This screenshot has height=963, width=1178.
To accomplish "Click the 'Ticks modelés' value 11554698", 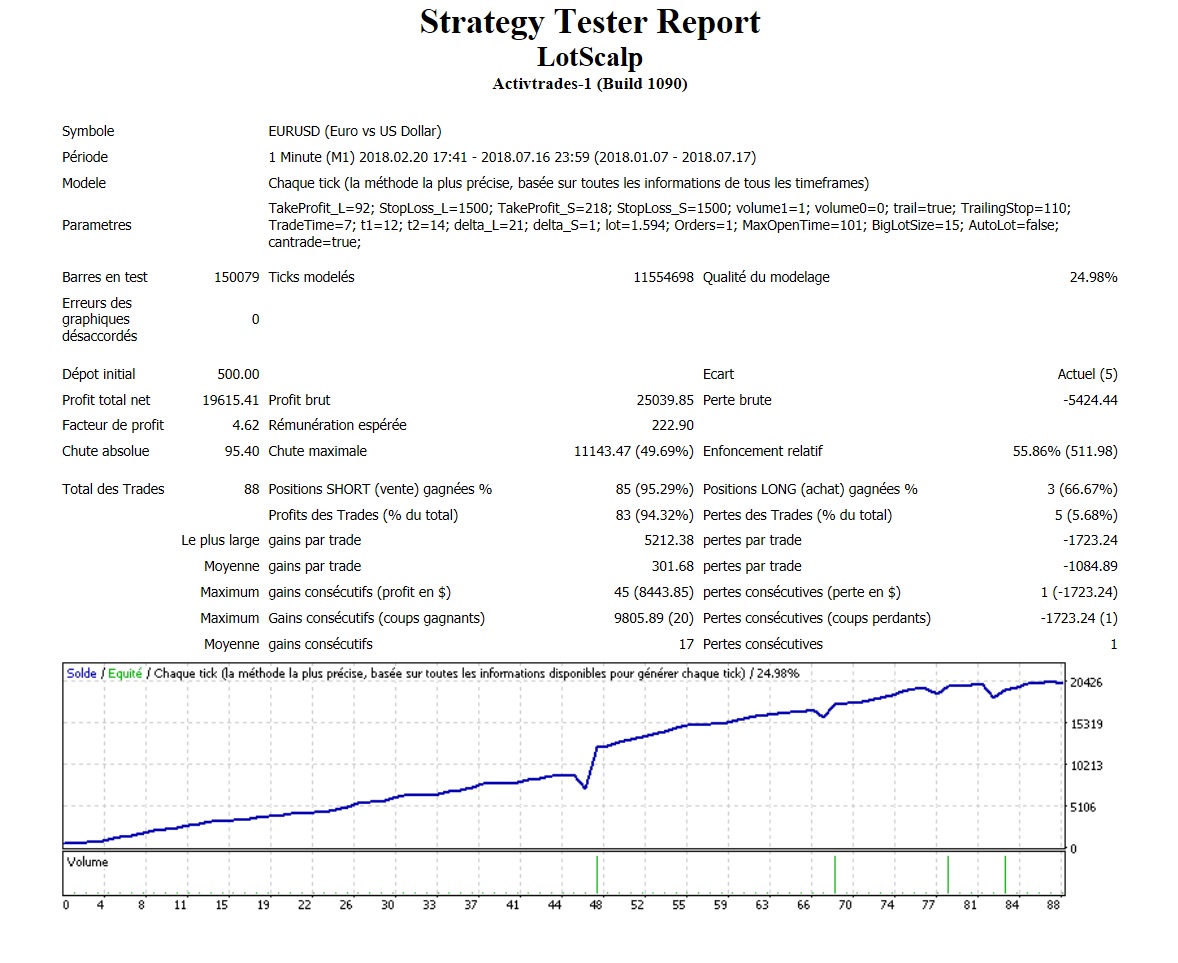I will pyautogui.click(x=663, y=277).
